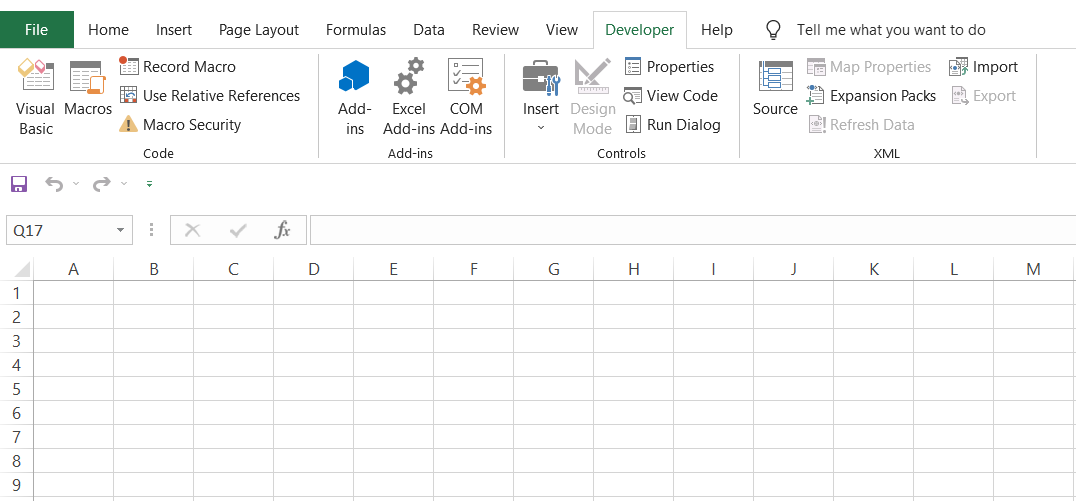Open the File tab
Screen dimensions: 1076x501
[36, 30]
